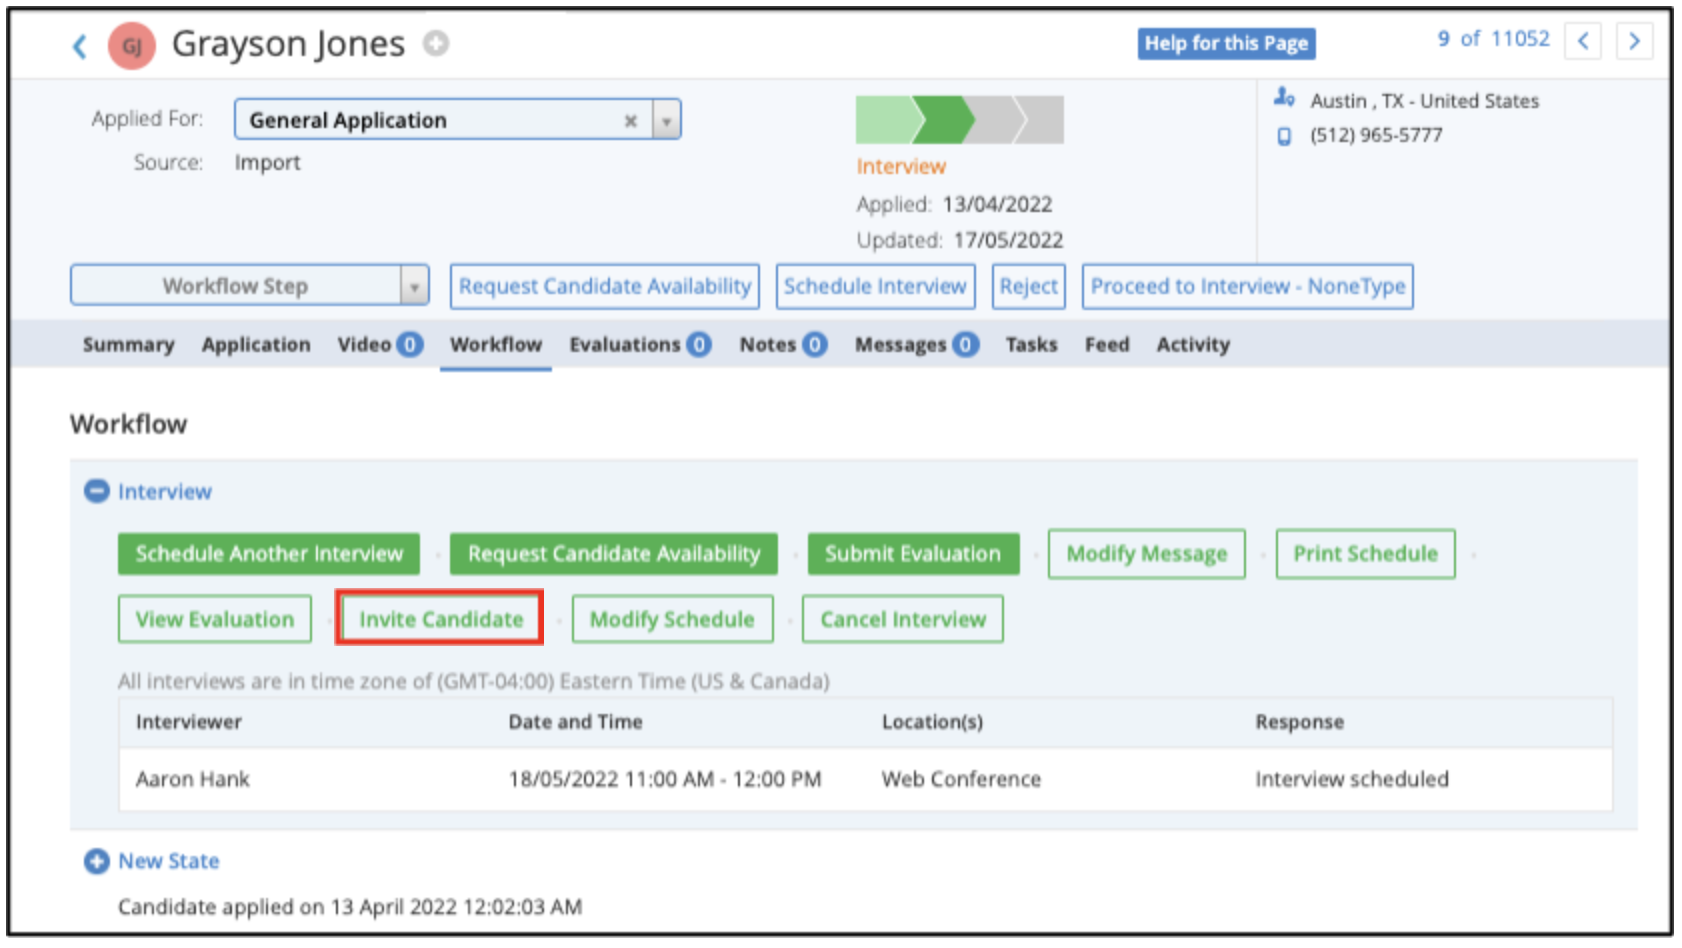Click the Invite Candidate button
Viewport: 1682px width, 948px height.
pos(441,619)
